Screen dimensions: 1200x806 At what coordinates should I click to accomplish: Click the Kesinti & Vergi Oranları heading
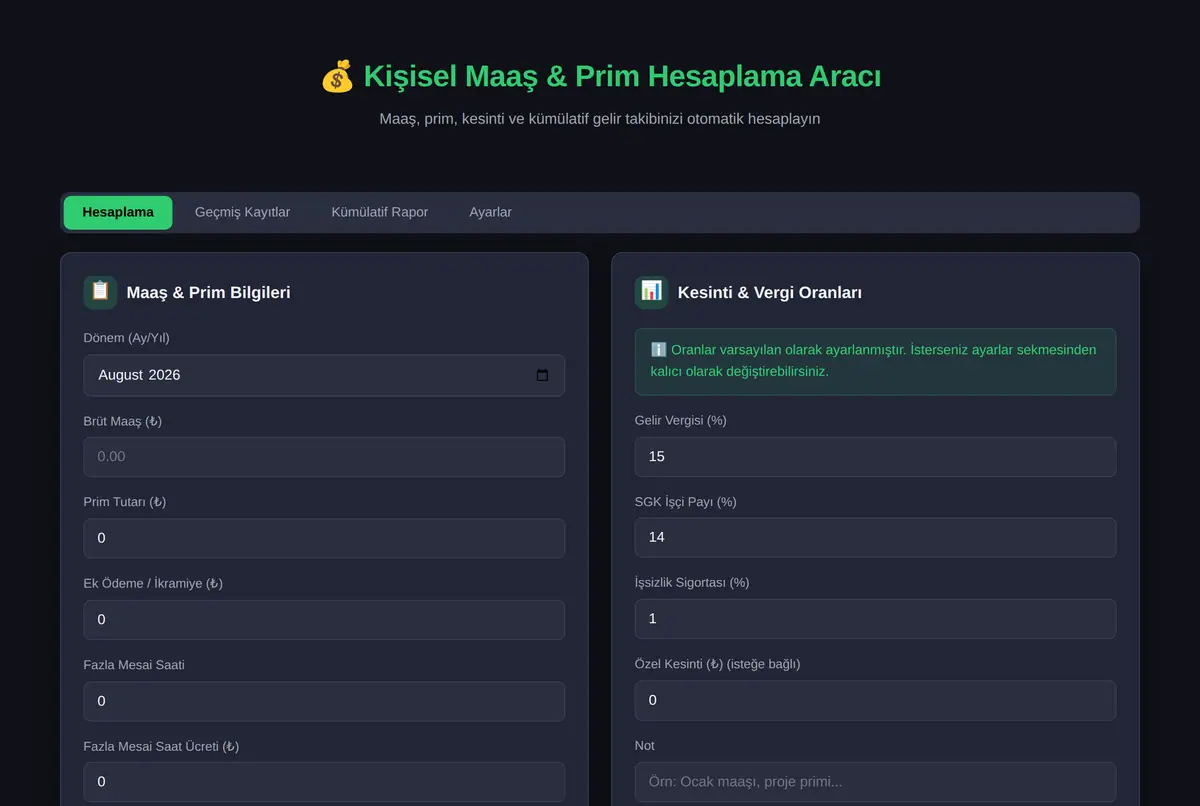coord(770,293)
